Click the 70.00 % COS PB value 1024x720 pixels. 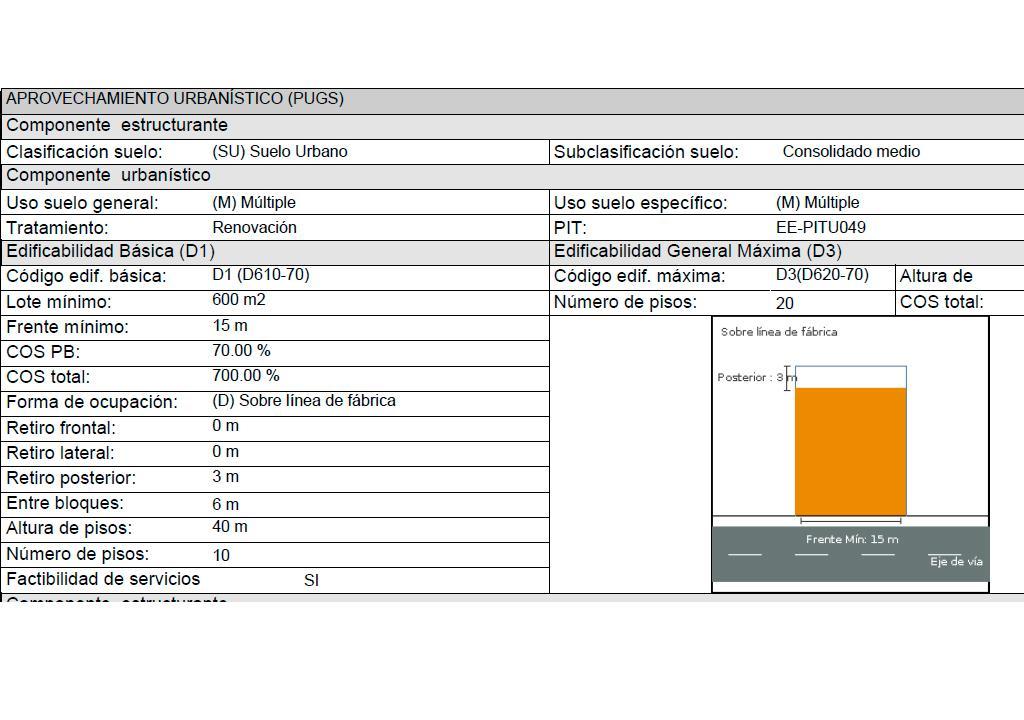(x=241, y=351)
